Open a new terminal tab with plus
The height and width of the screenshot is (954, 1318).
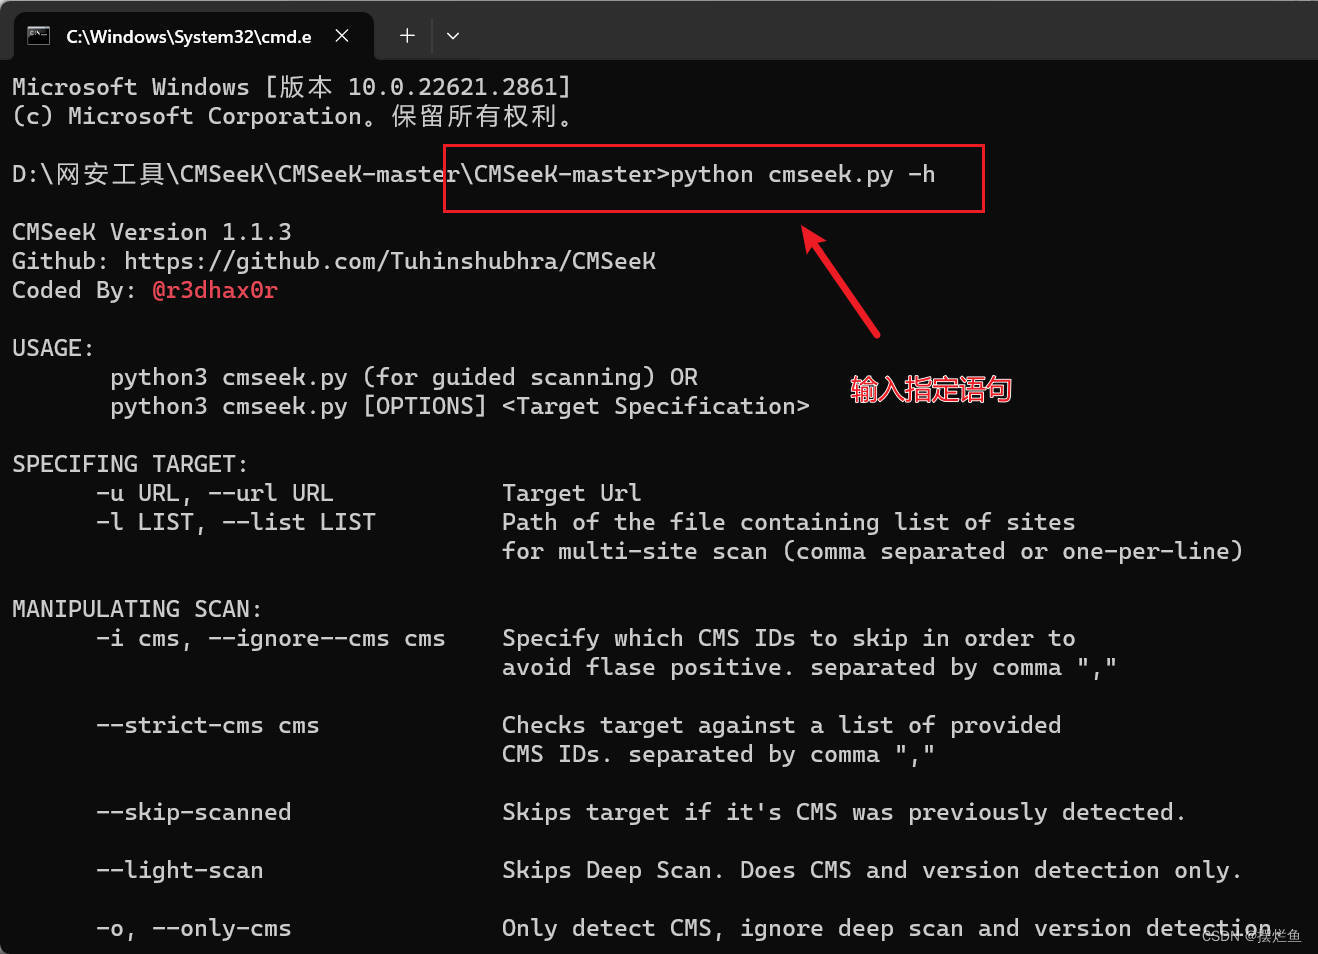coord(407,36)
